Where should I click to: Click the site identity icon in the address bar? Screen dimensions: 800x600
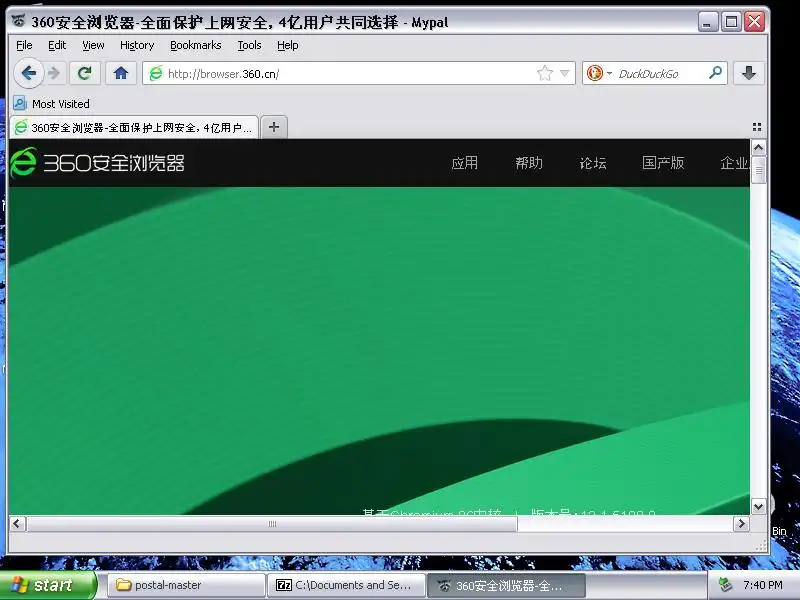click(156, 73)
